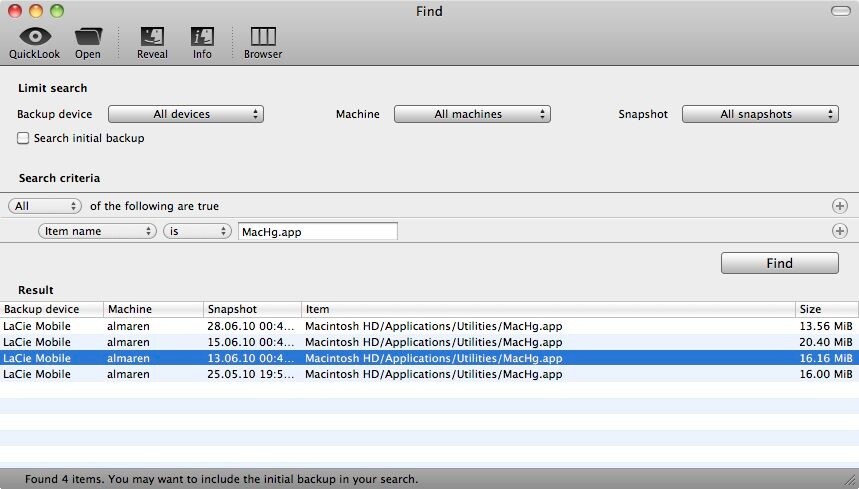Expand the All snapshots dropdown

760,114
